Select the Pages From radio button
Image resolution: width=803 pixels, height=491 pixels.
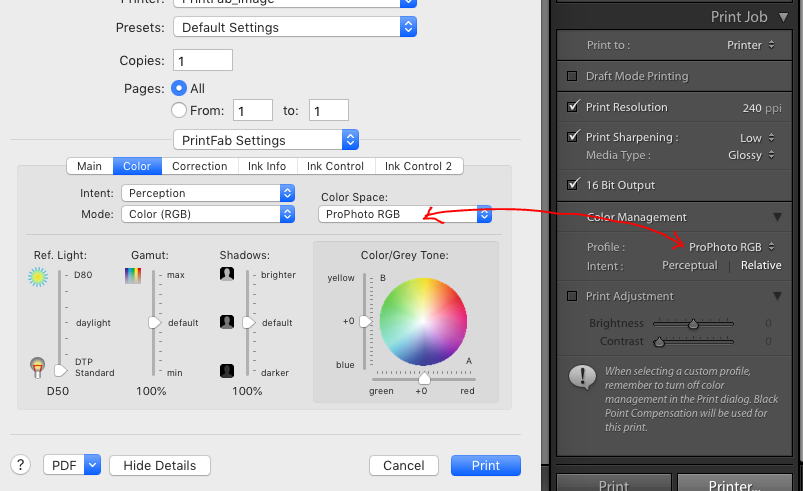pyautogui.click(x=179, y=110)
